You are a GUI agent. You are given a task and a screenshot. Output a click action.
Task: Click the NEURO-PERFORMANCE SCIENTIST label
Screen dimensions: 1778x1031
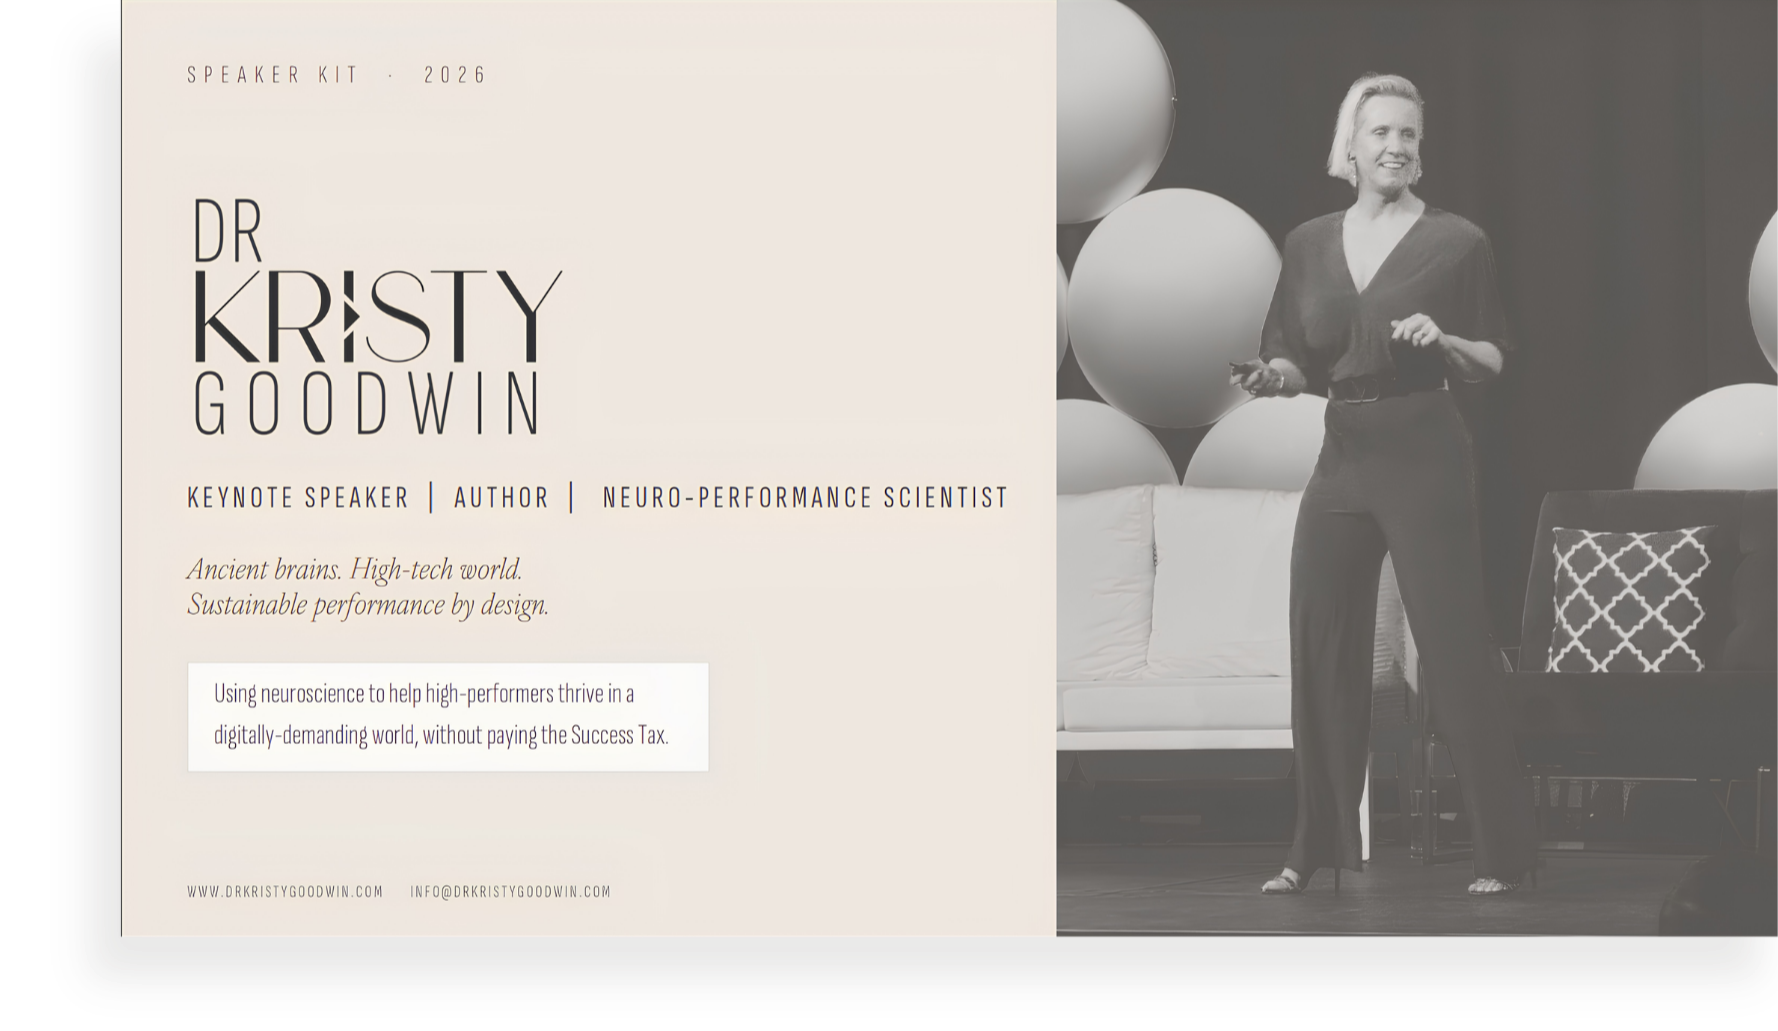[x=805, y=497]
